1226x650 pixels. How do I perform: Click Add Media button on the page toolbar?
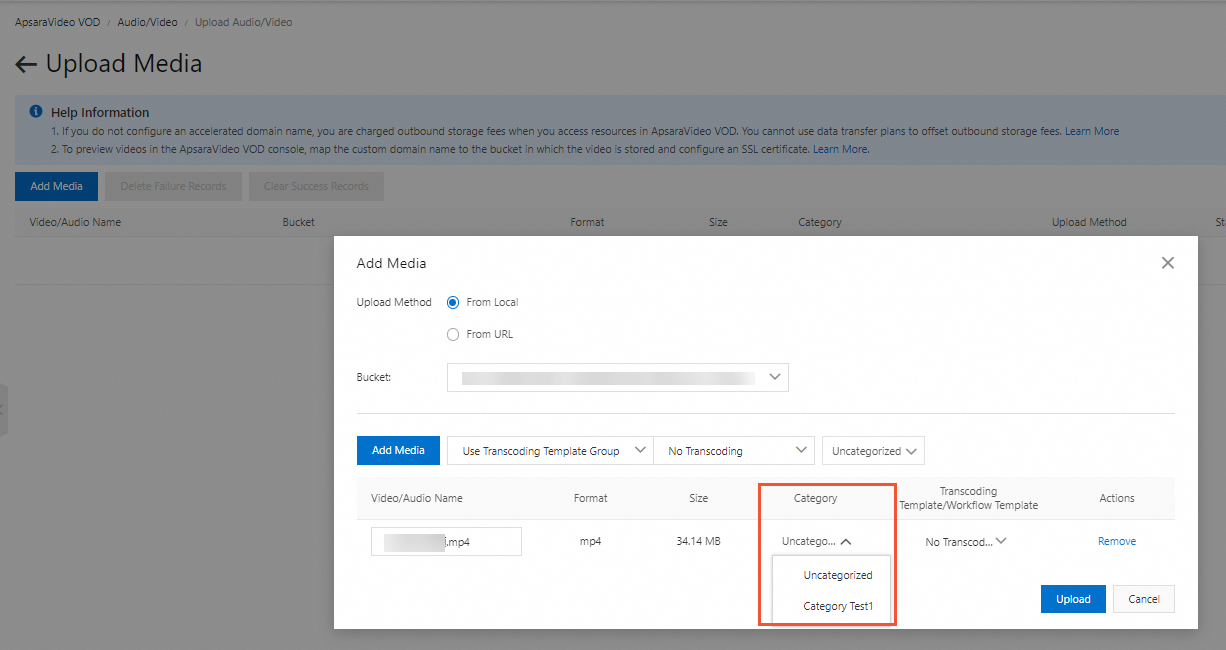56,186
